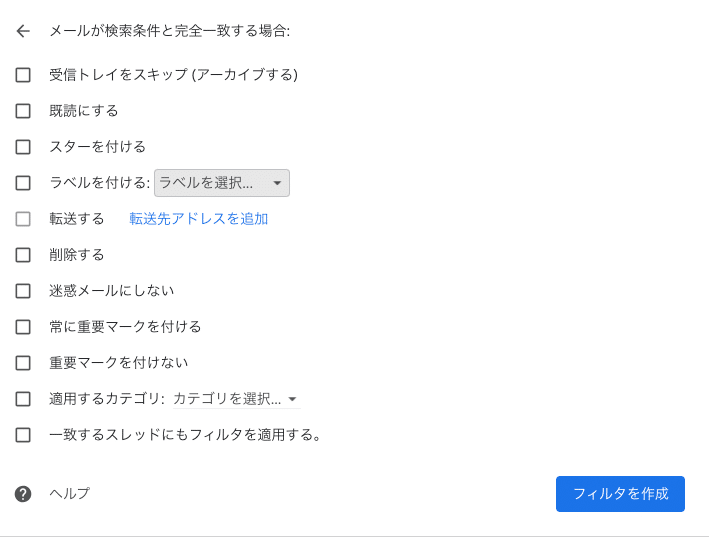Screen dimensions: 709x537
Task: Open the ラベルを選択 dropdown
Action: click(222, 183)
